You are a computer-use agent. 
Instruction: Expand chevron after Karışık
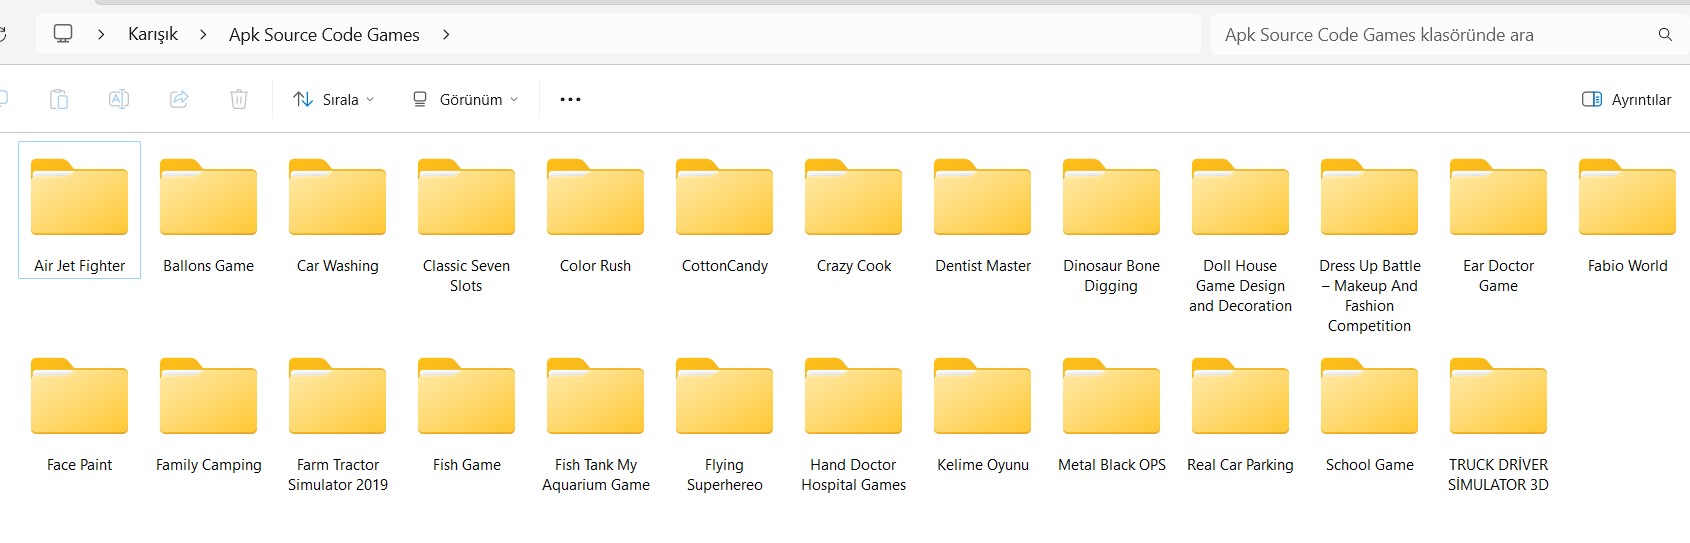click(x=203, y=34)
